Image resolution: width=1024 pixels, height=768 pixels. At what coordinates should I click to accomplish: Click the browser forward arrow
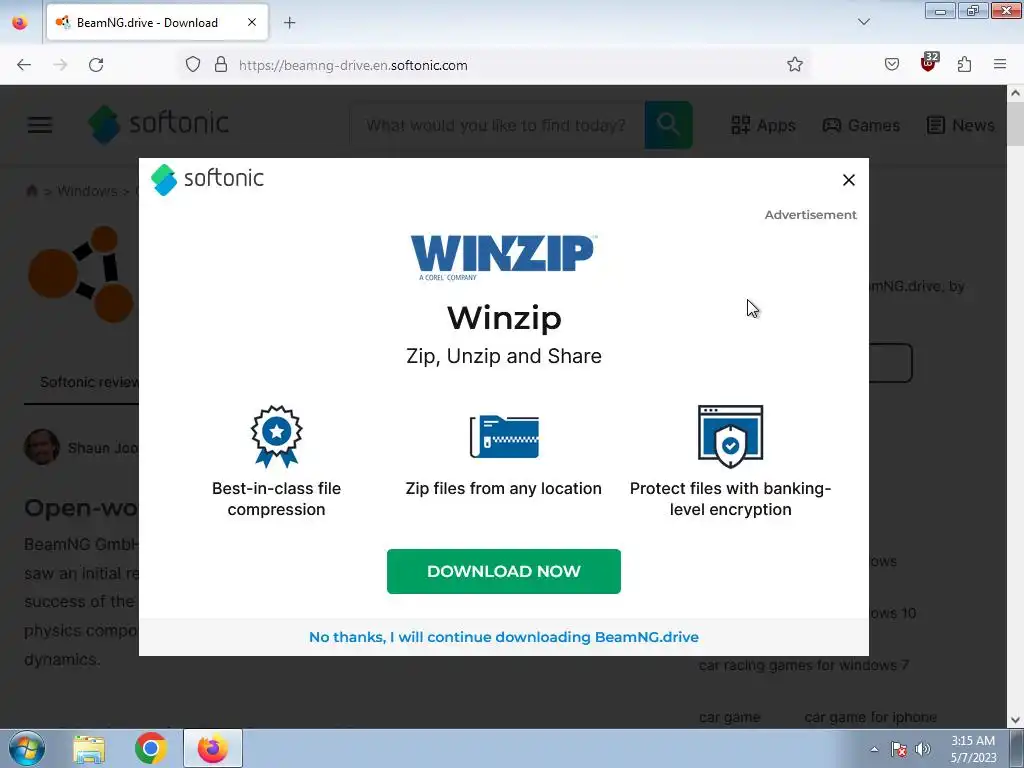(x=60, y=65)
